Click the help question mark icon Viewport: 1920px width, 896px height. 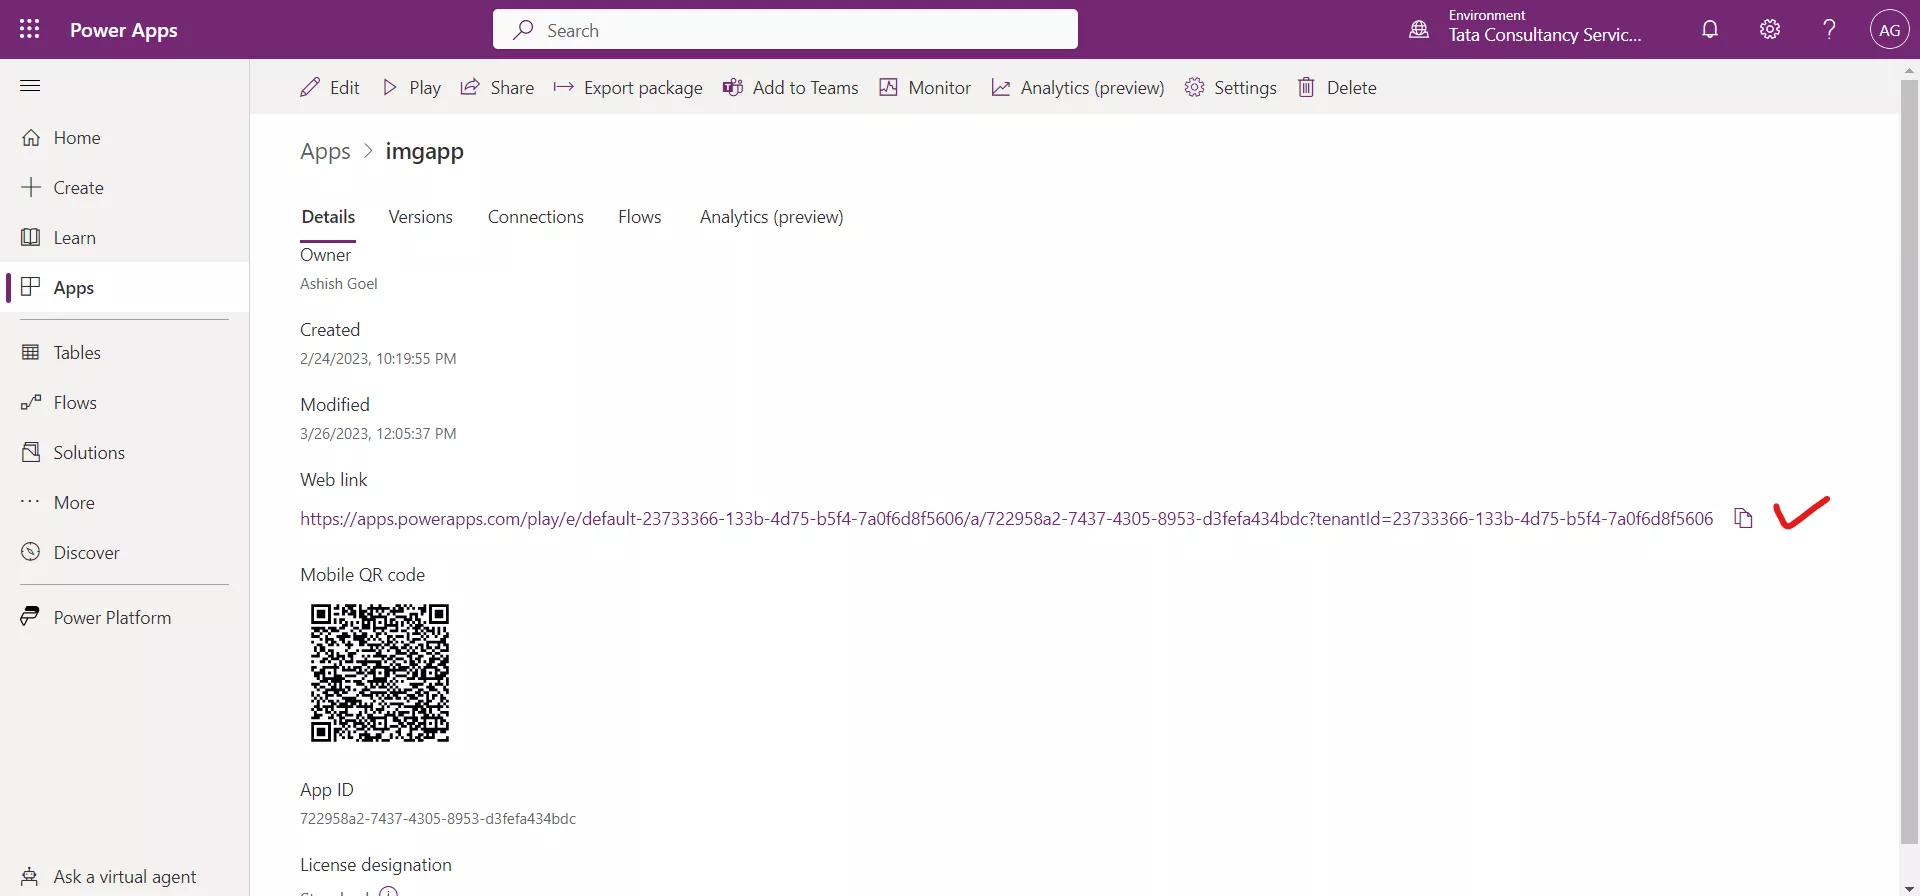(1829, 29)
